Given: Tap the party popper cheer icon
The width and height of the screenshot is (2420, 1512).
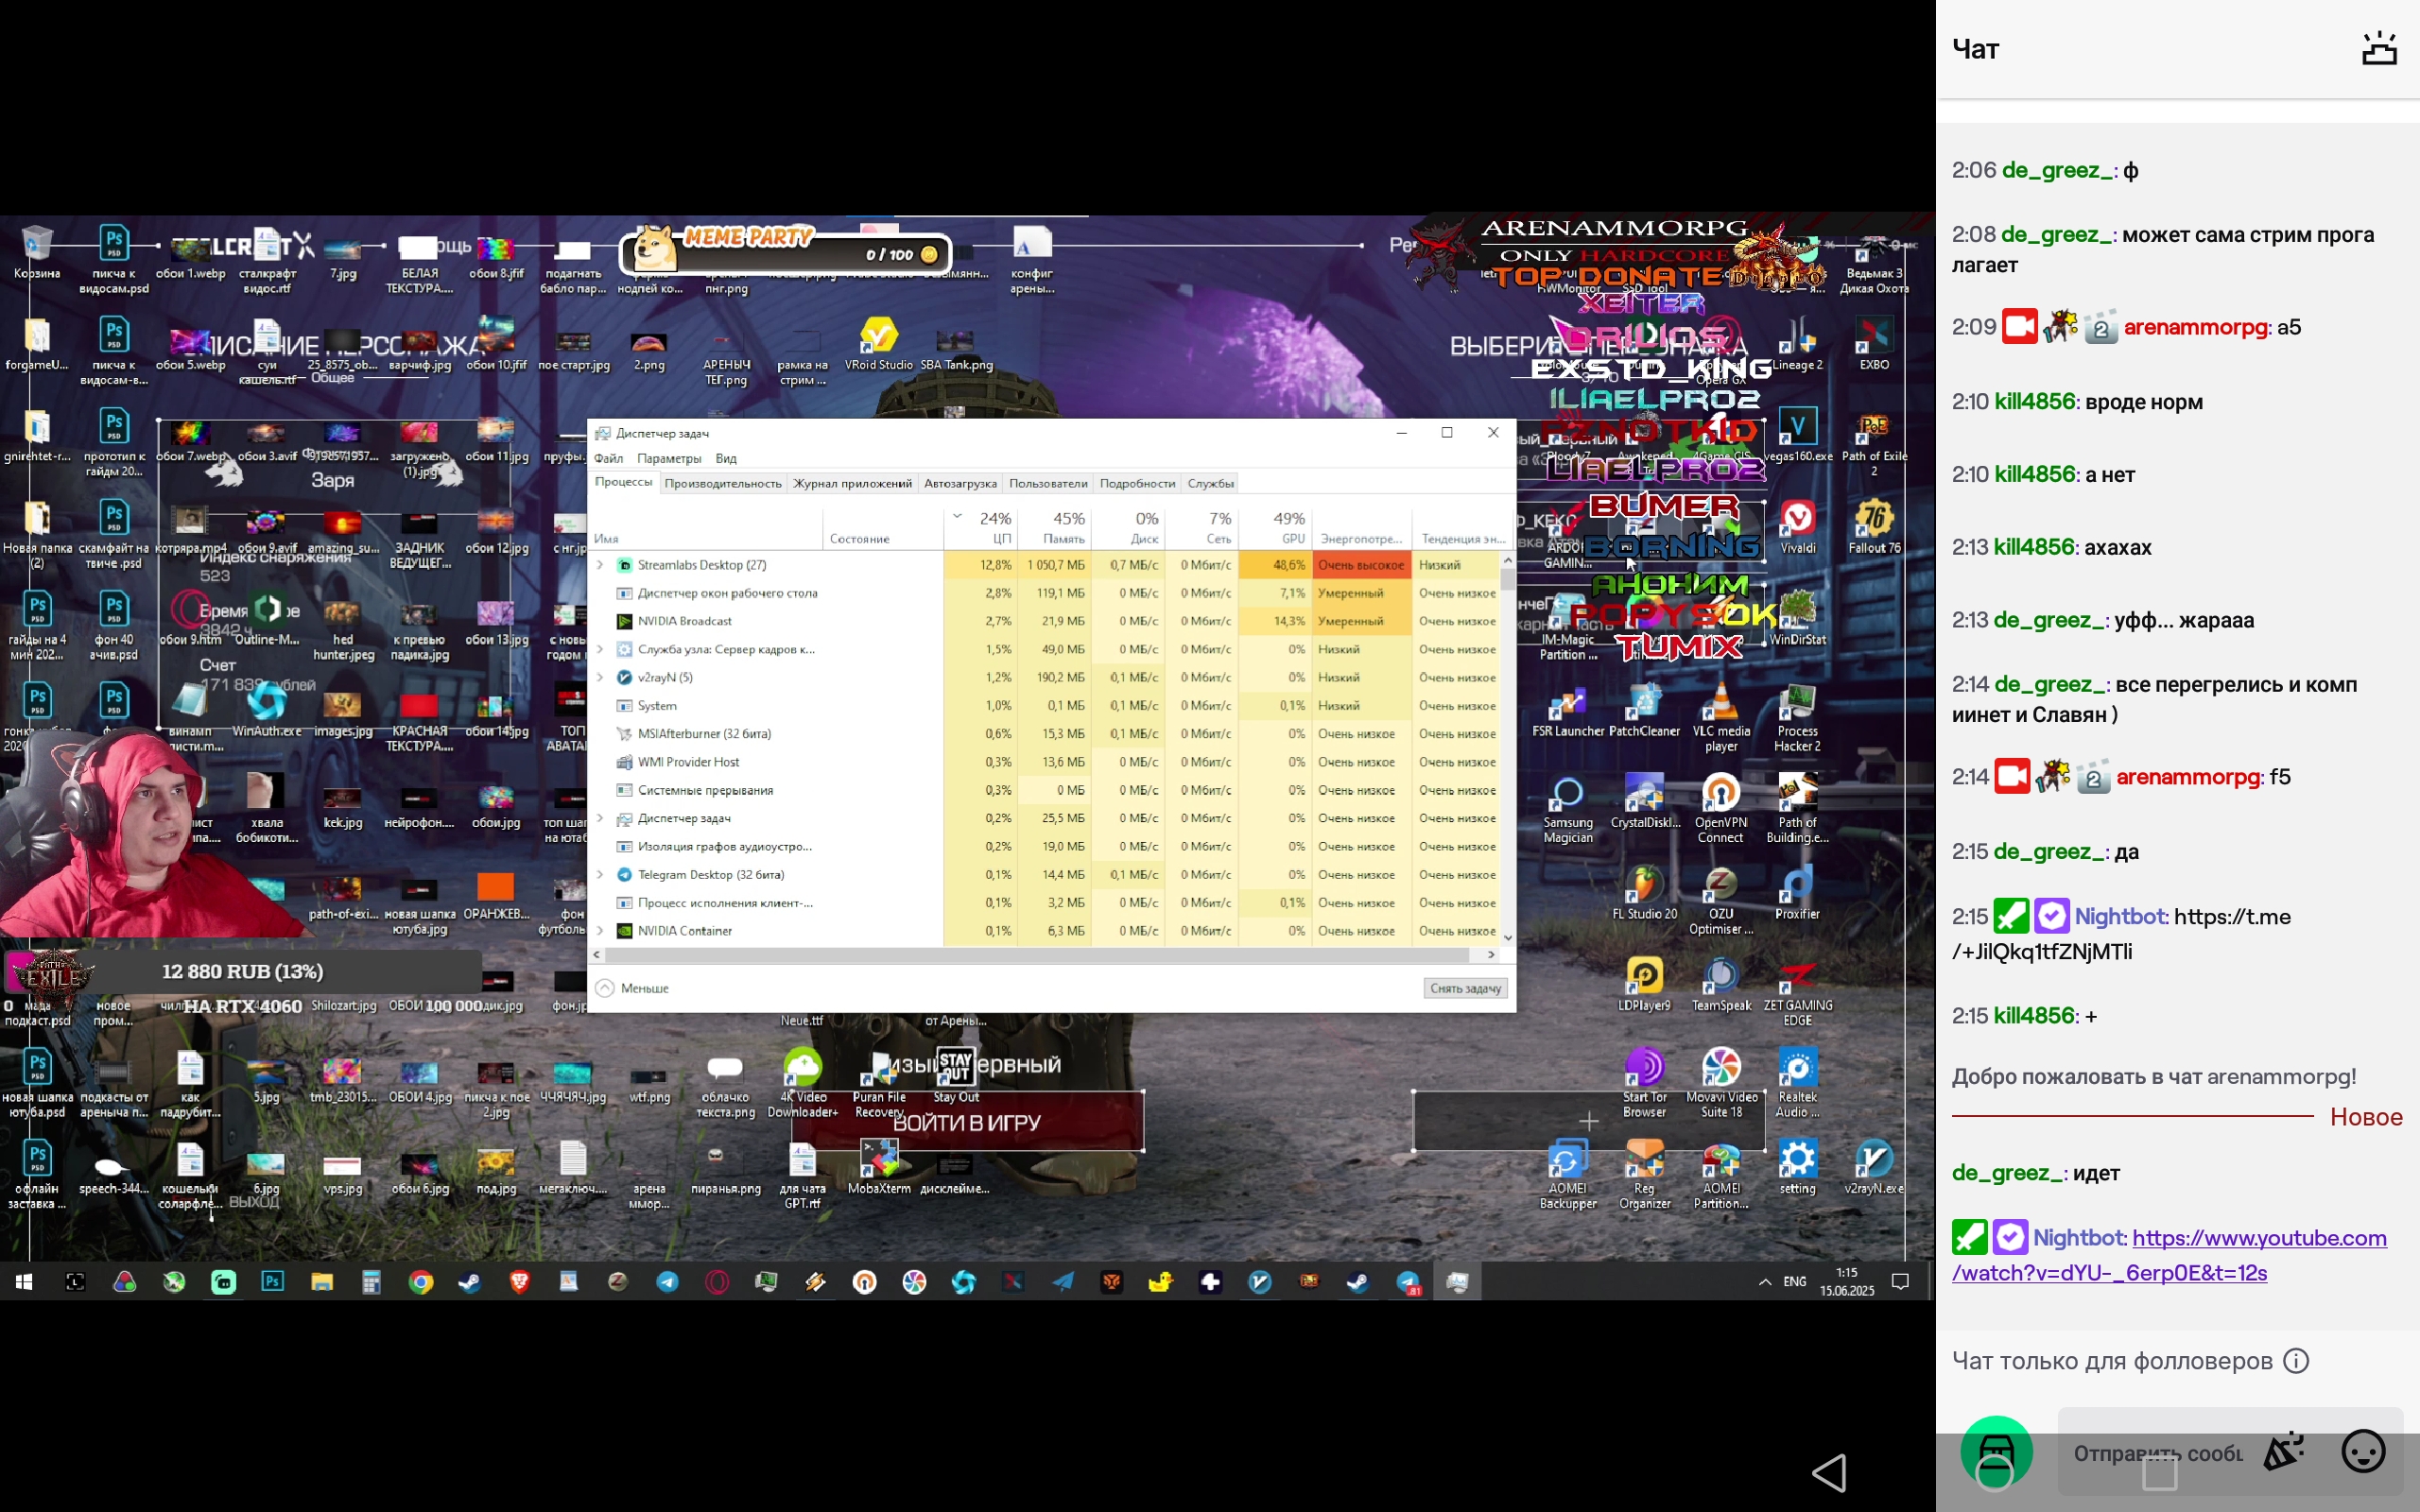Looking at the screenshot, I should coord(2284,1451).
